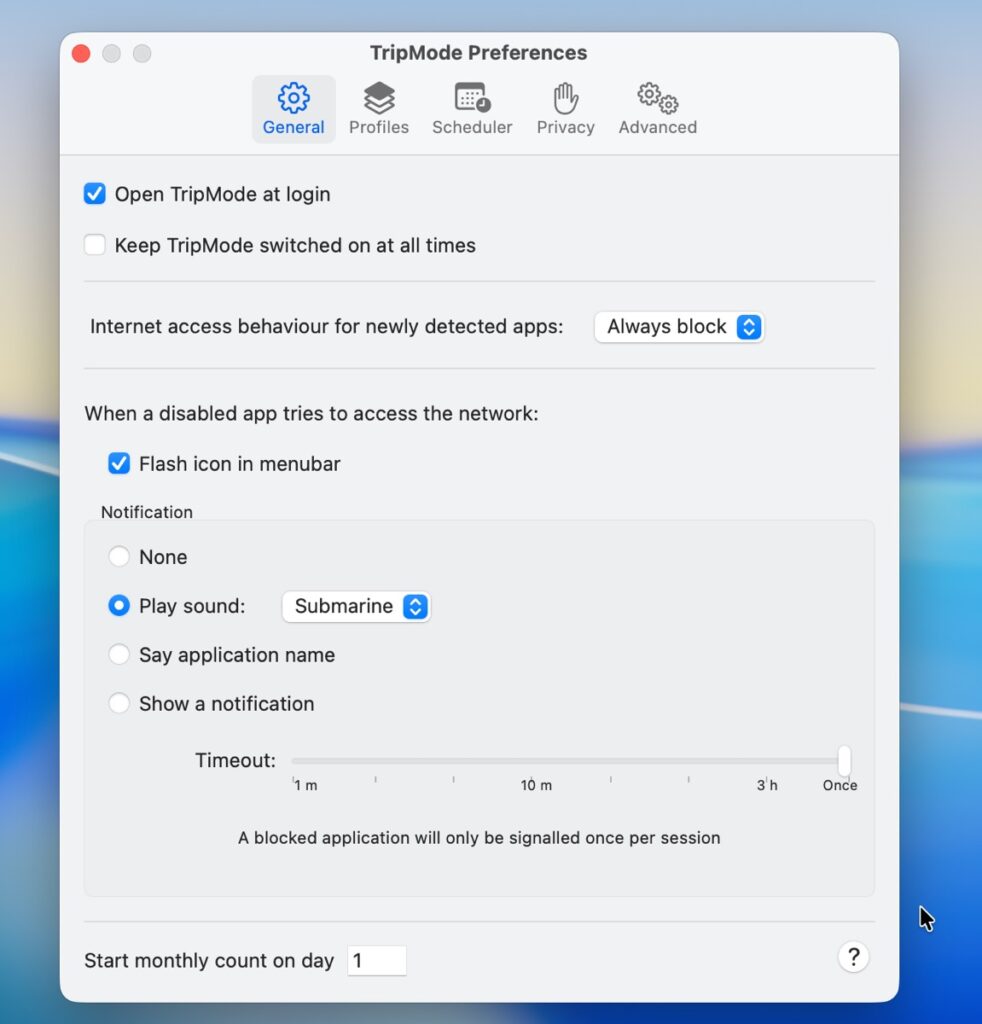Open the Submarine sound dropdown
982x1024 pixels.
[x=356, y=606]
